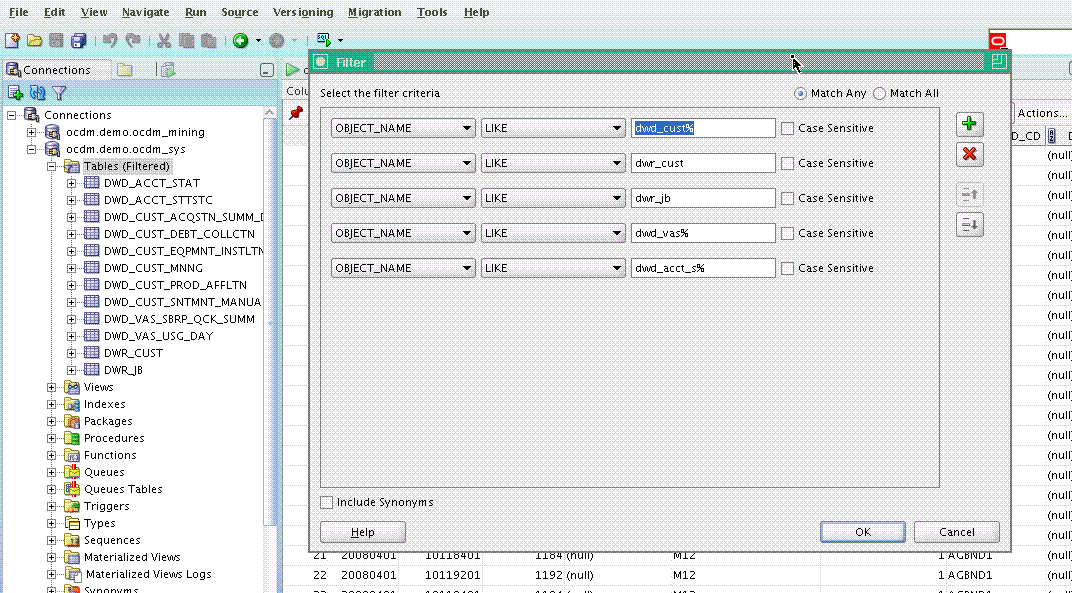The image size is (1072, 593).
Task: Refresh the Connections tree
Action: (x=38, y=93)
